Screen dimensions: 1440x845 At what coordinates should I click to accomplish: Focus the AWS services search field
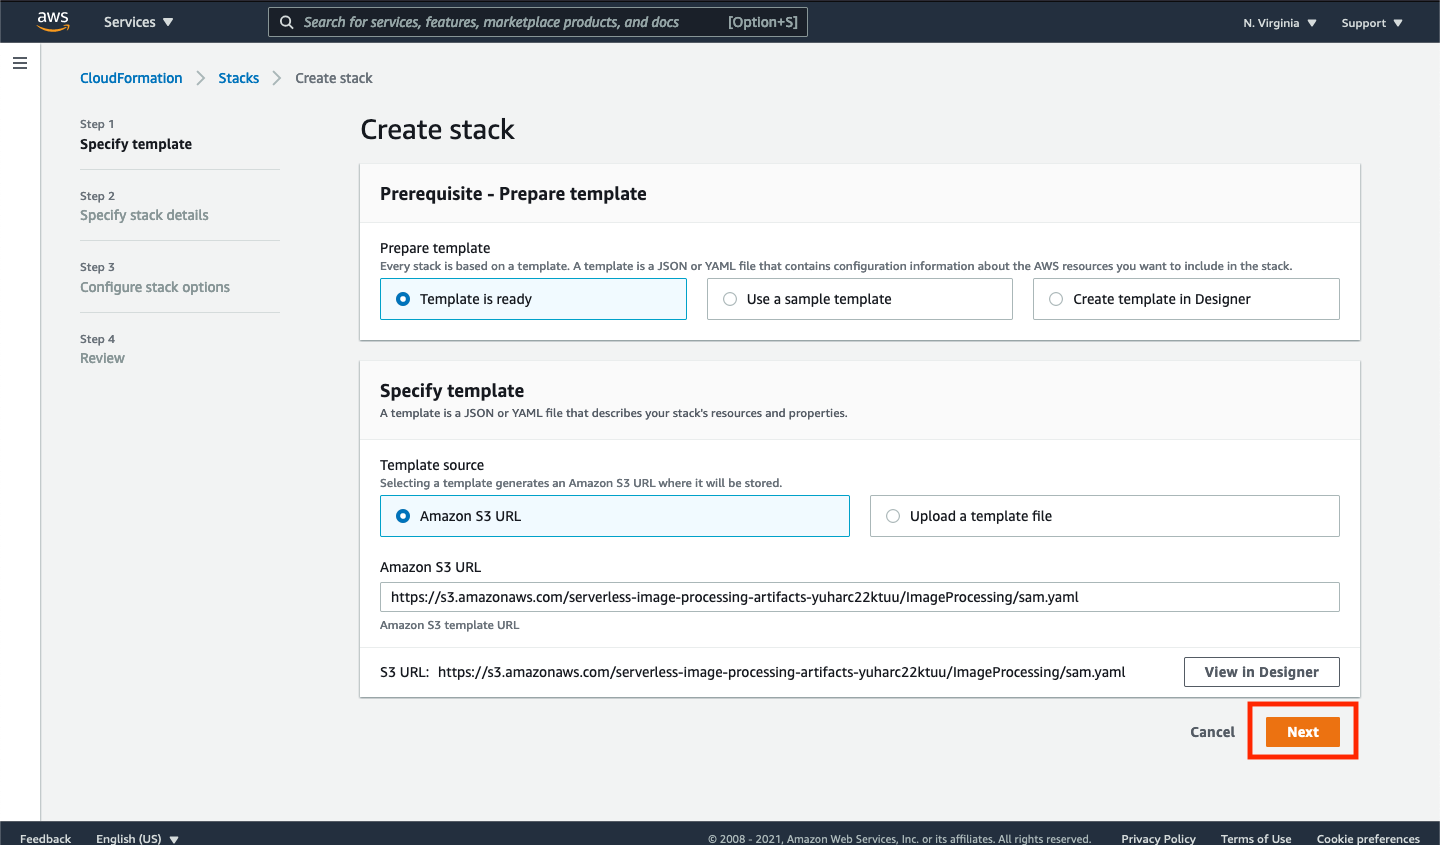point(538,22)
